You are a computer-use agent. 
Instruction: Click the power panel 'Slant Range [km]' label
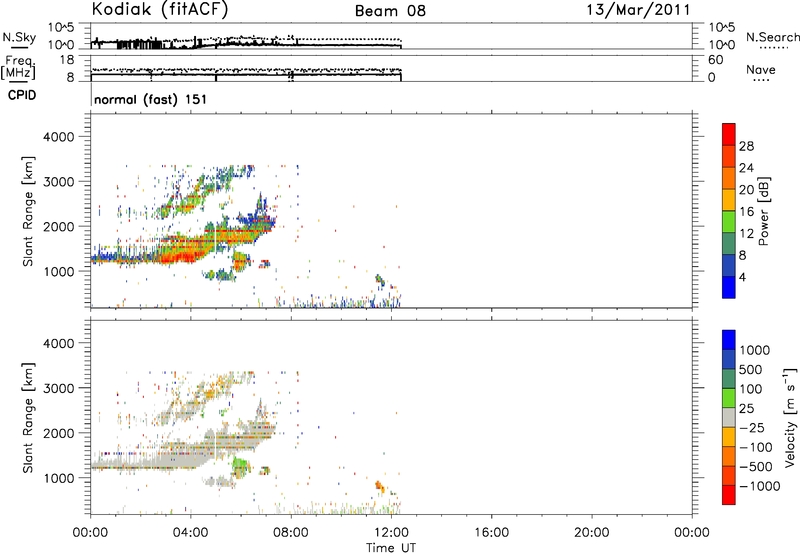[28, 211]
